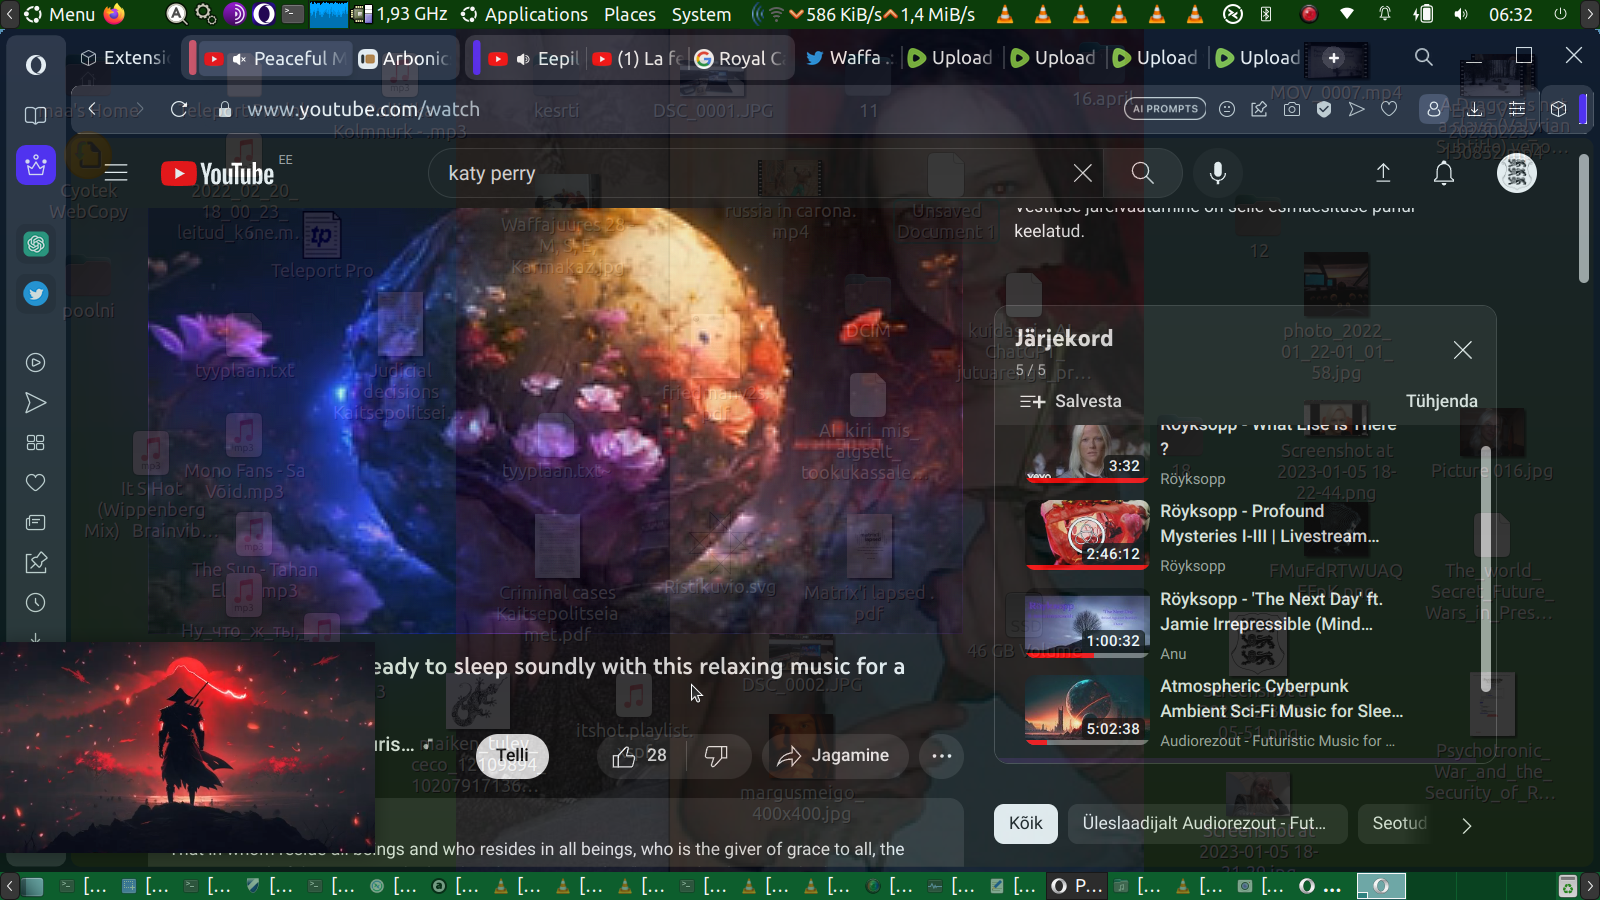This screenshot has width=1600, height=900.
Task: Go to the YouTube home logo
Action: click(218, 174)
